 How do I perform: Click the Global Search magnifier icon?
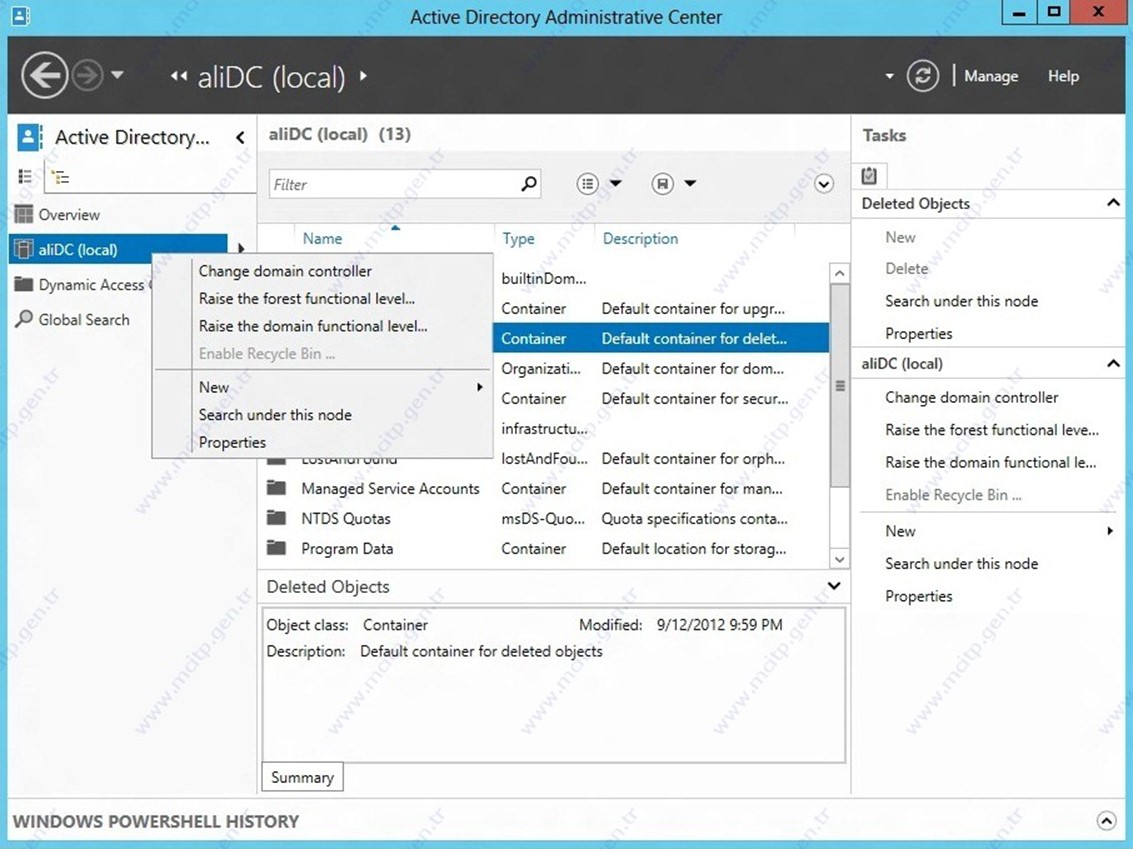tap(24, 319)
